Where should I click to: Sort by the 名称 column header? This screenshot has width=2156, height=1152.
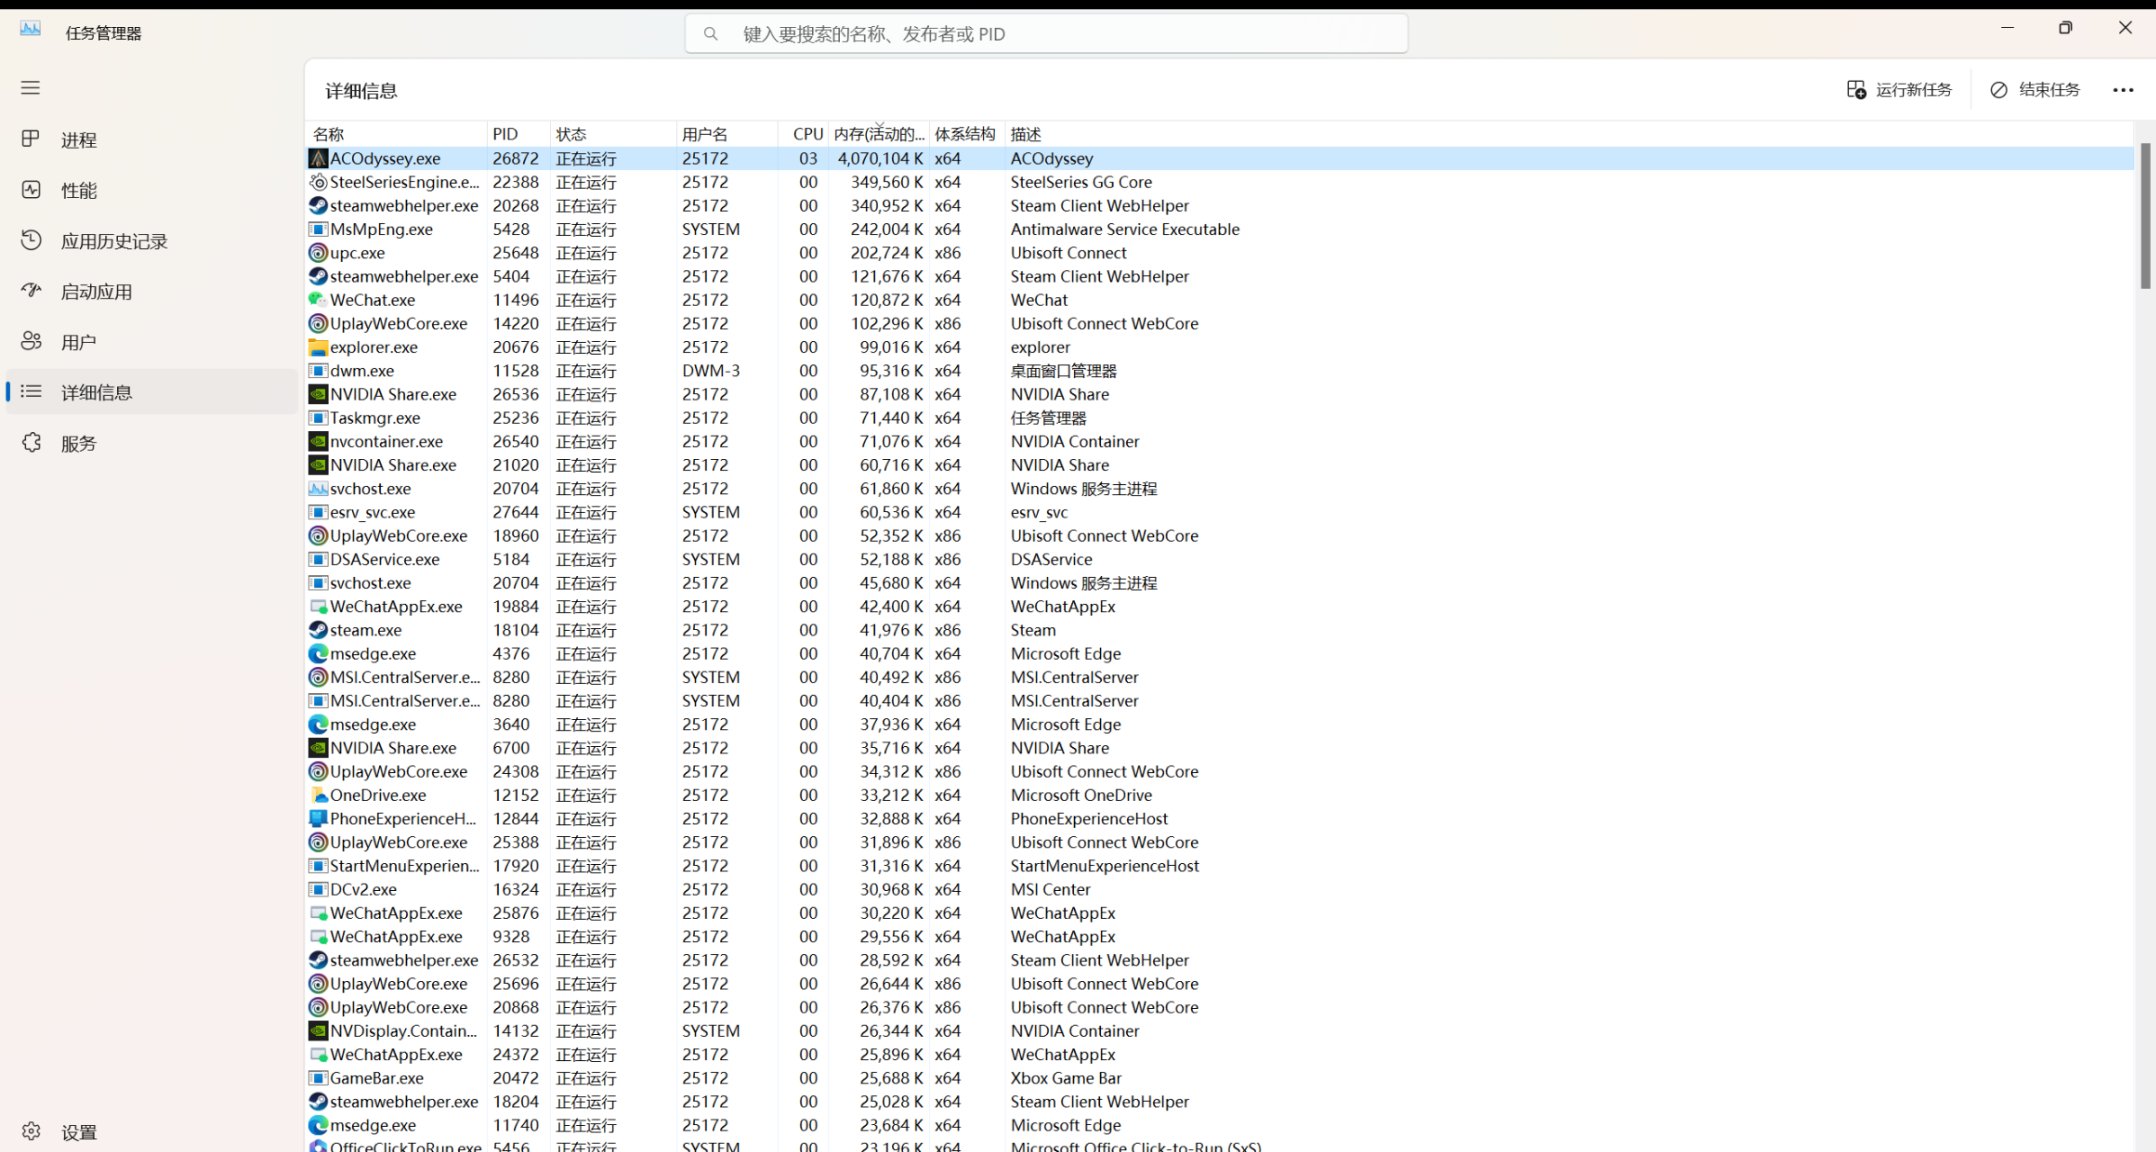[395, 134]
